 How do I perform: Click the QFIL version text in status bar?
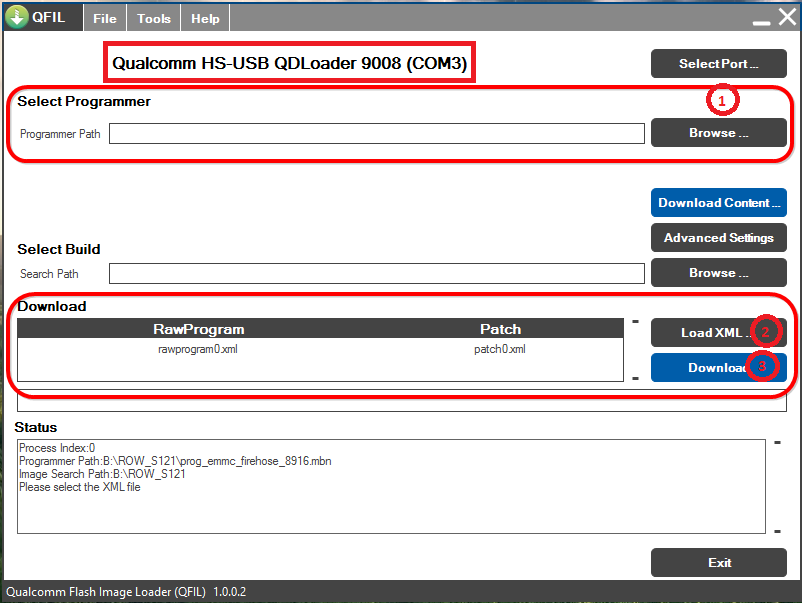126,592
